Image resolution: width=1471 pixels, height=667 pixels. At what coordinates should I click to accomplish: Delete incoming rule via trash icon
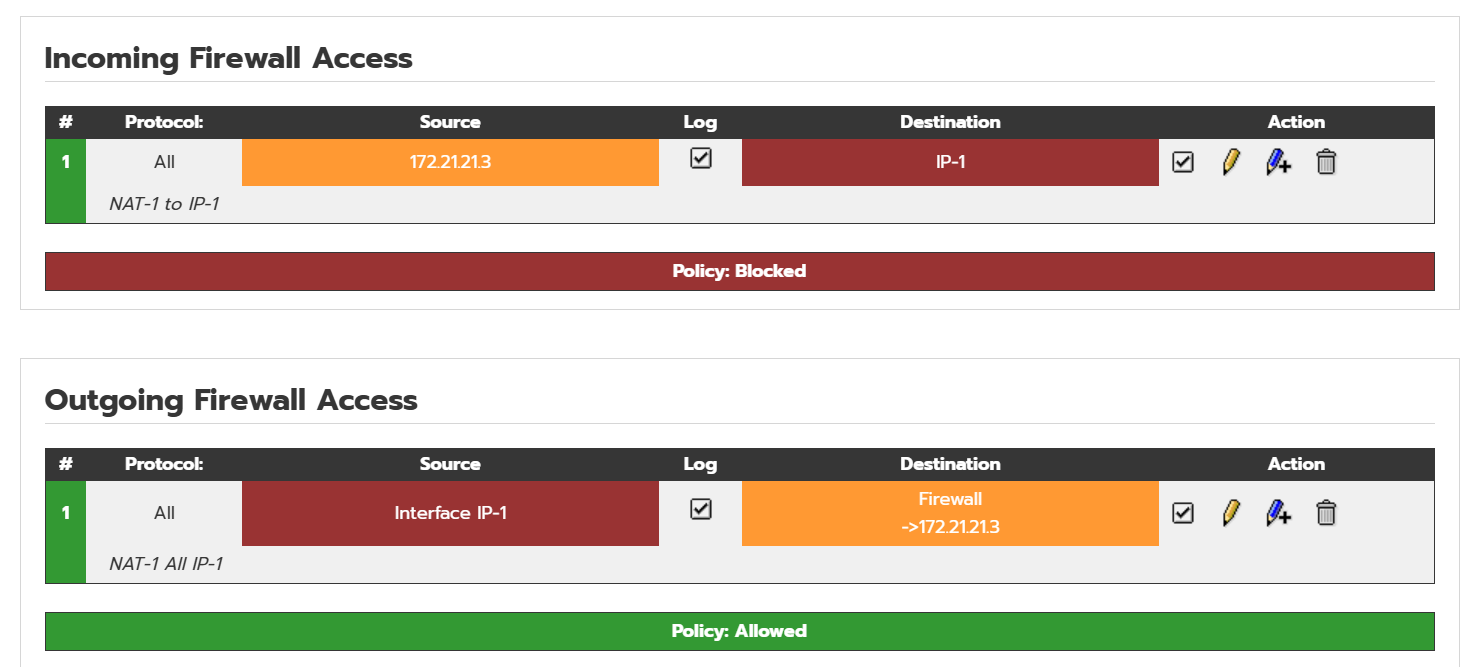[1326, 162]
